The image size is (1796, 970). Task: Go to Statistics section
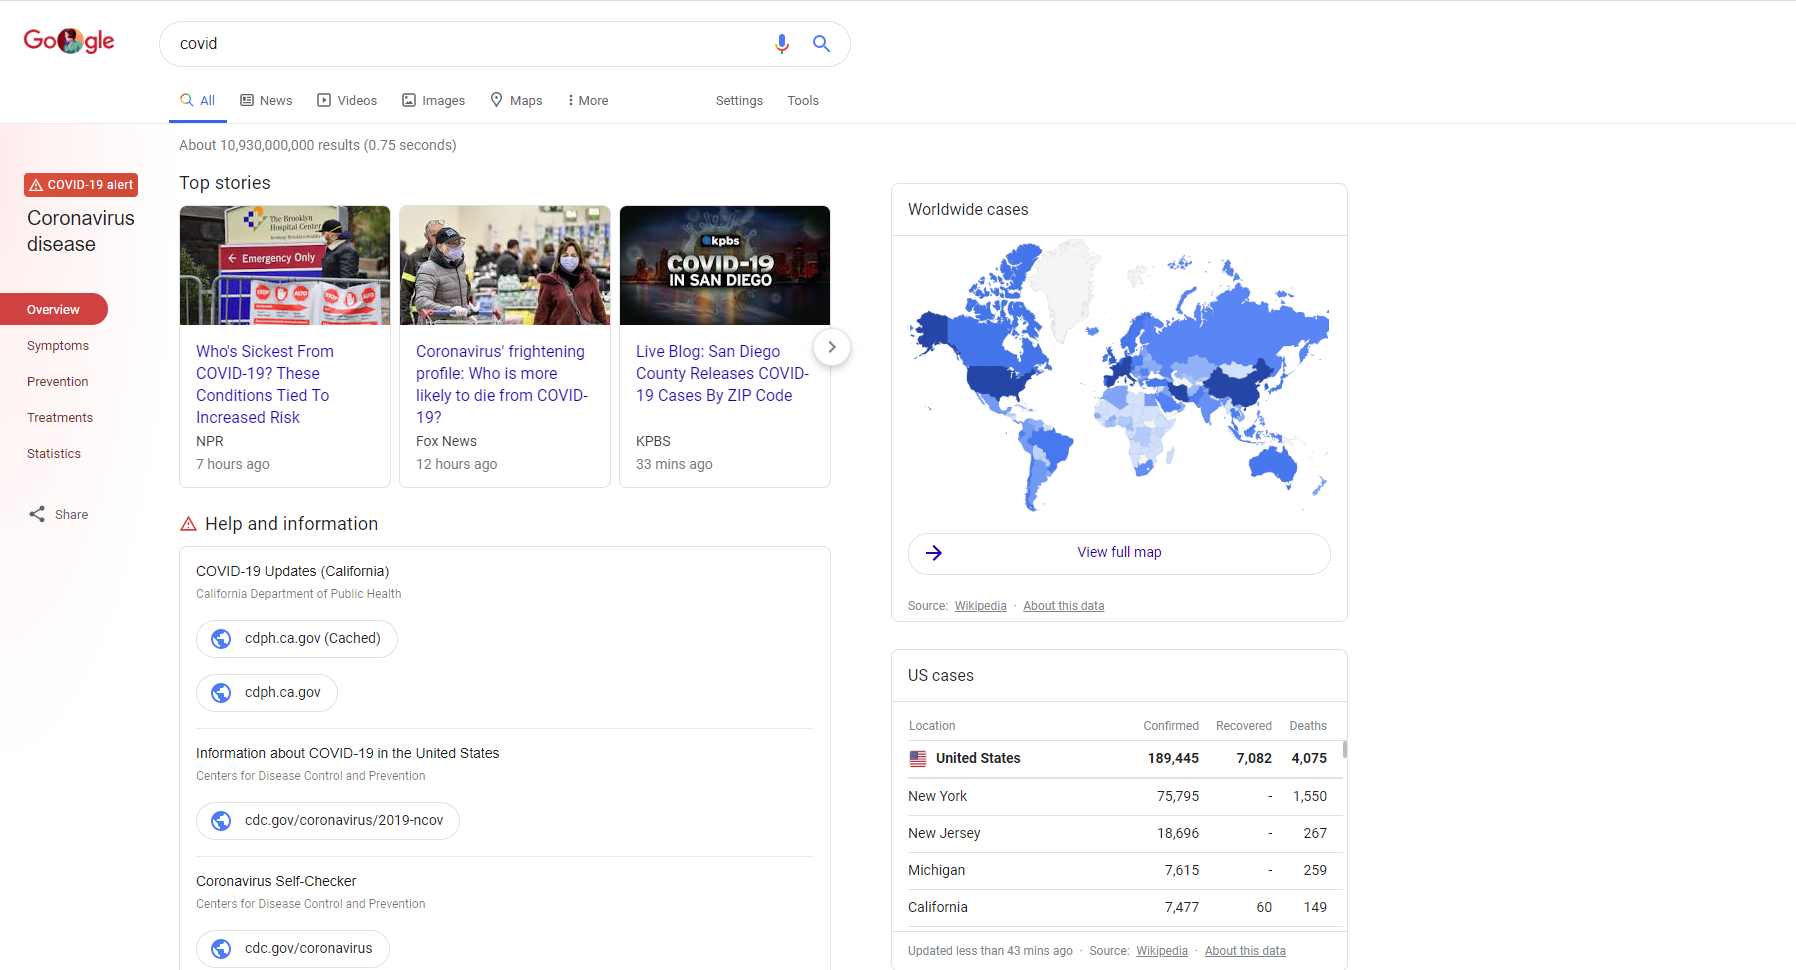pyautogui.click(x=54, y=454)
